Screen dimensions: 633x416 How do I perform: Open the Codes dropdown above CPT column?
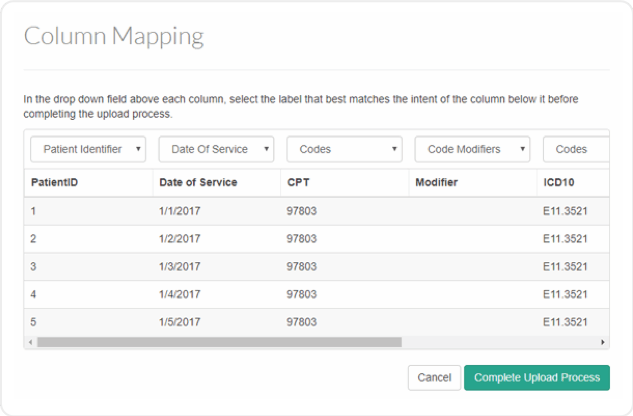(x=344, y=149)
